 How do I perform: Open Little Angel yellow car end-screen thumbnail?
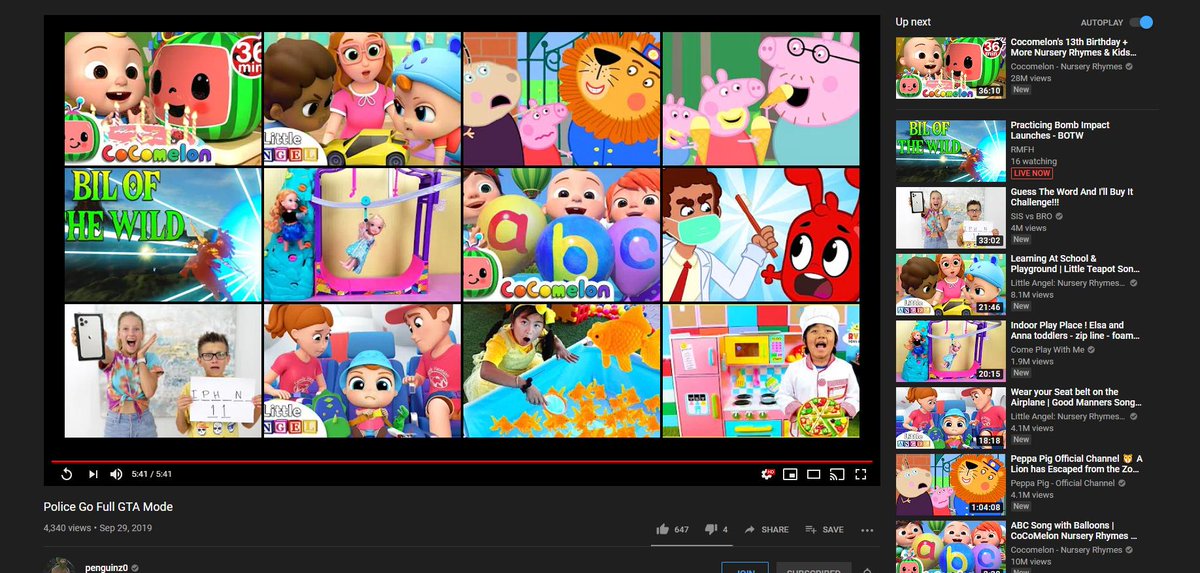pos(361,98)
